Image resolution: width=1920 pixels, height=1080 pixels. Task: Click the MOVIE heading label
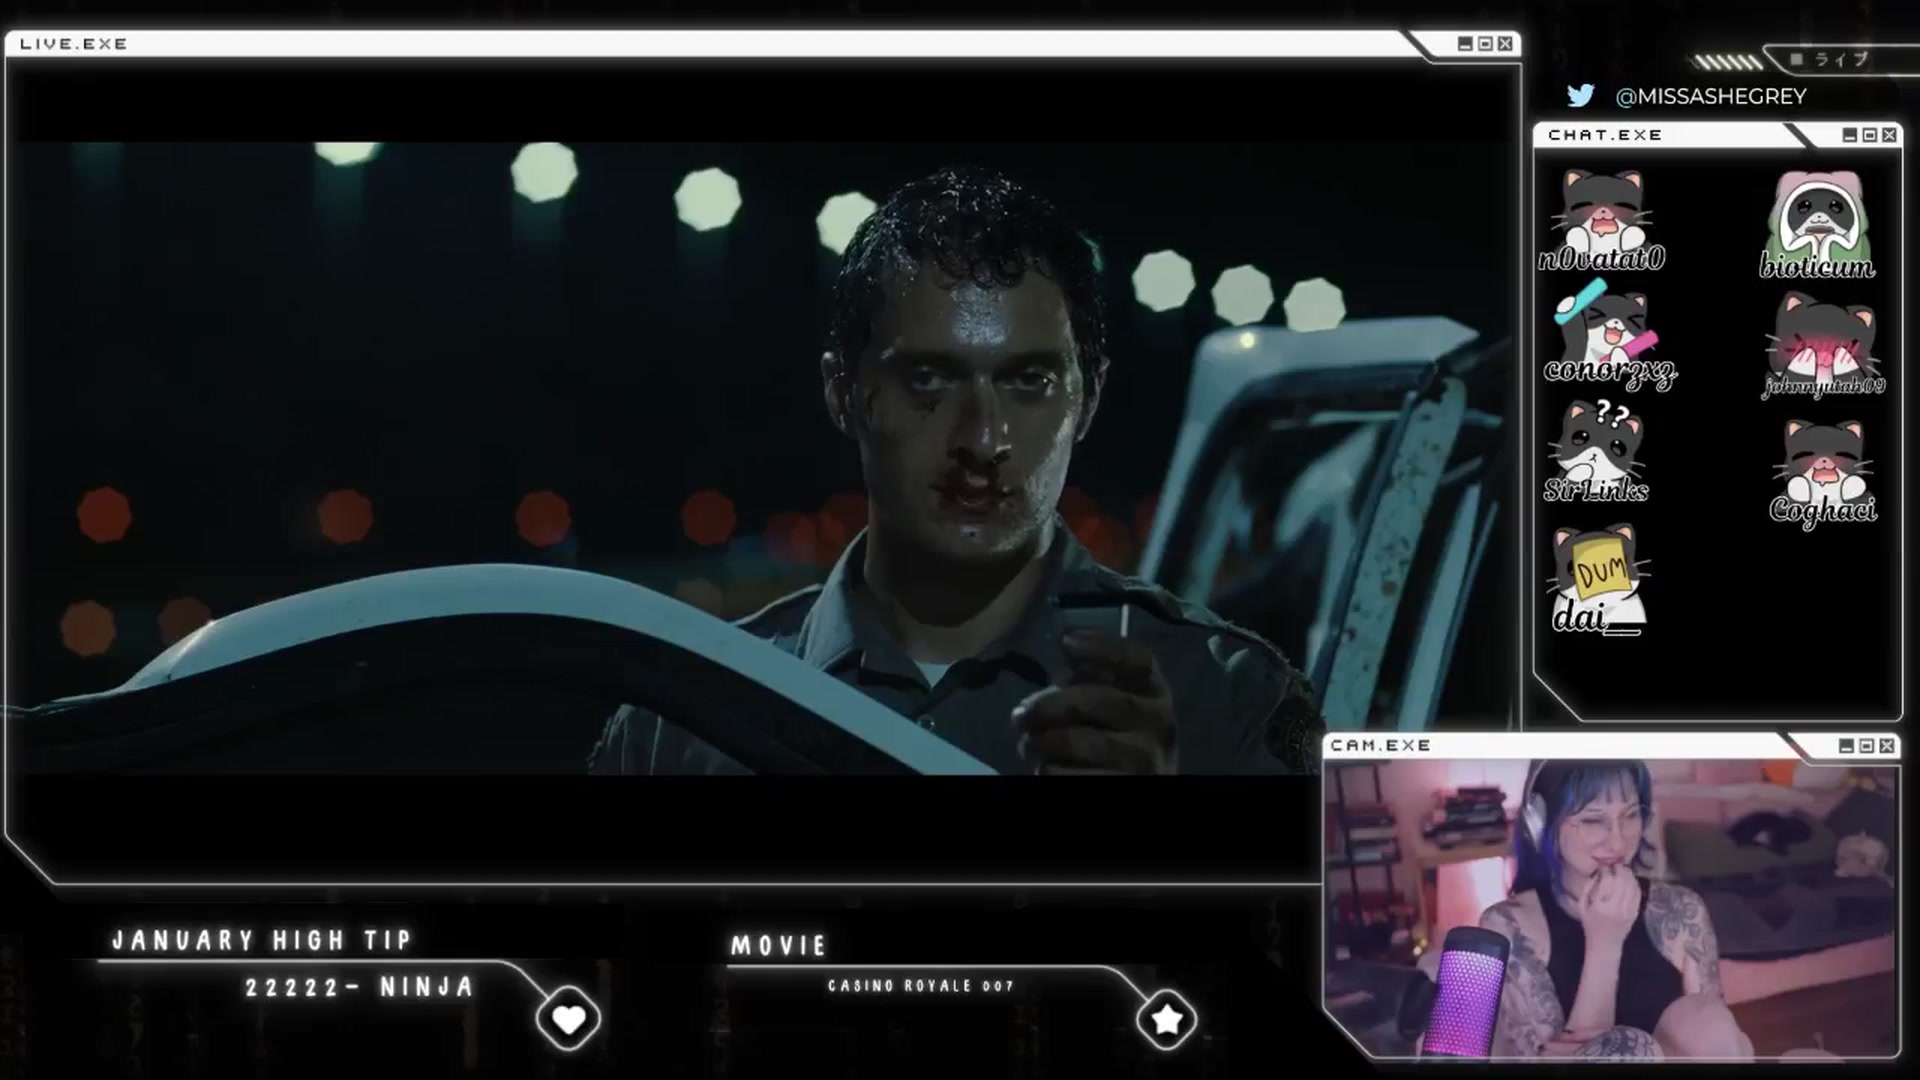coord(779,946)
